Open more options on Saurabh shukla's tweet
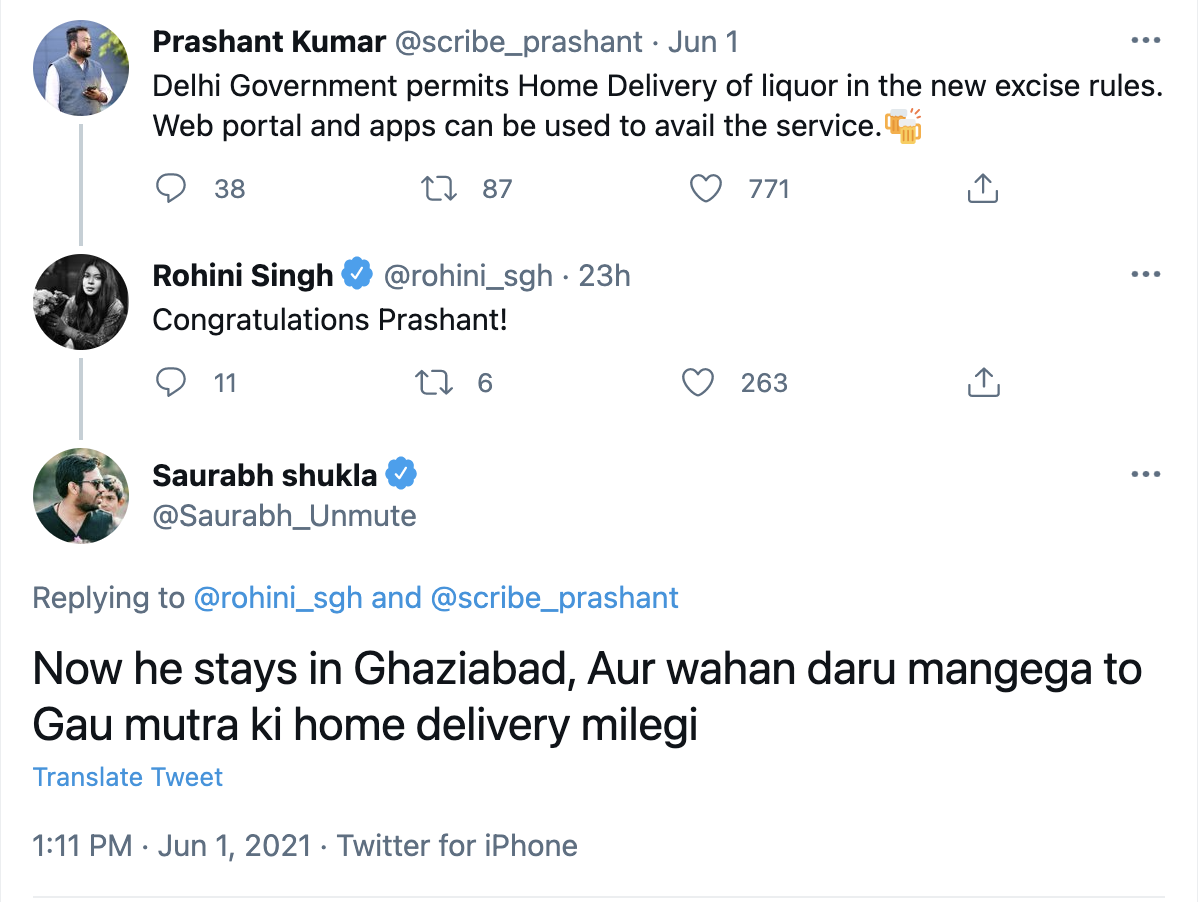The width and height of the screenshot is (1198, 902). pyautogui.click(x=1144, y=474)
